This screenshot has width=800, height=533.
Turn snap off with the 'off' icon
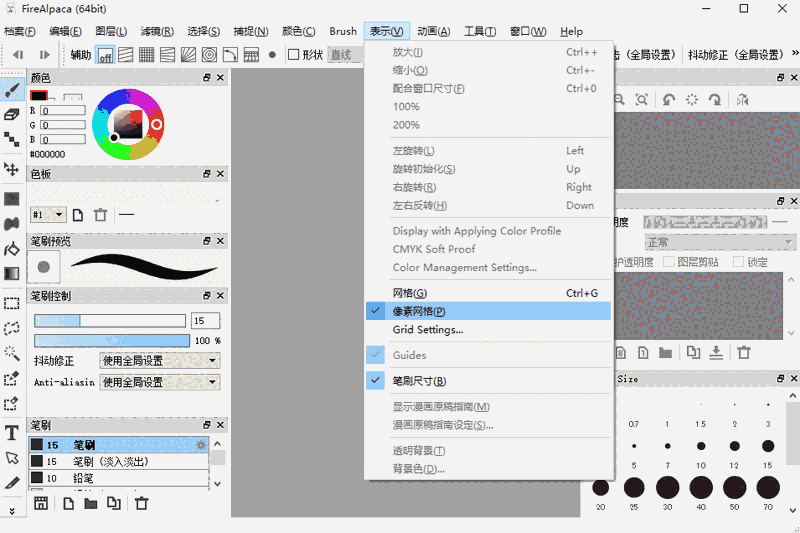[105, 55]
